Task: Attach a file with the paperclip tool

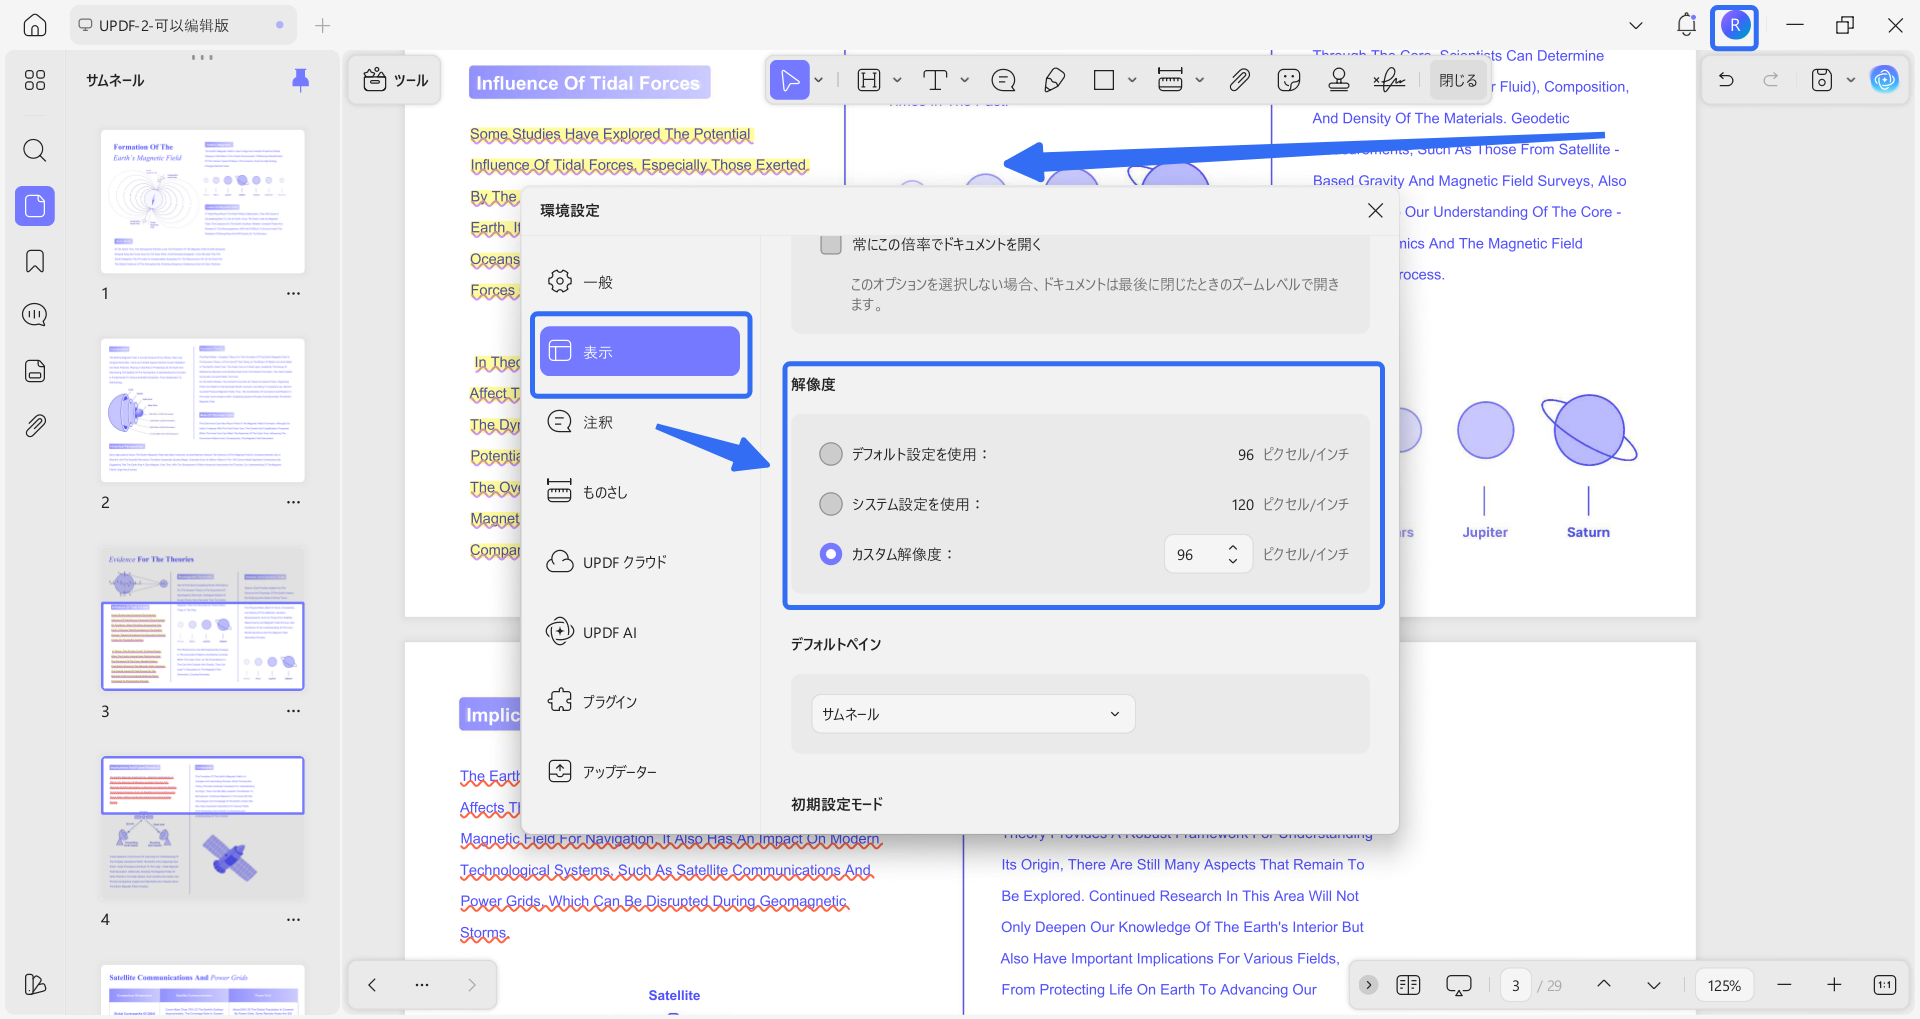Action: pos(1240,79)
